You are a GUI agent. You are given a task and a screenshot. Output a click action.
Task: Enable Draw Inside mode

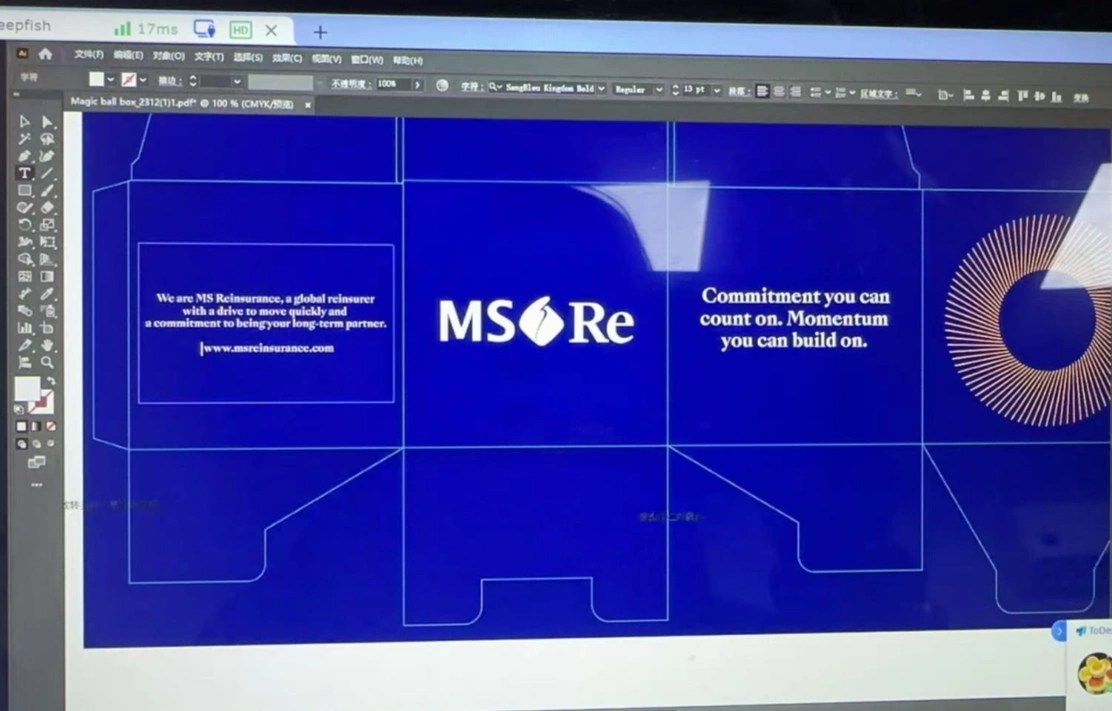pyautogui.click(x=50, y=444)
